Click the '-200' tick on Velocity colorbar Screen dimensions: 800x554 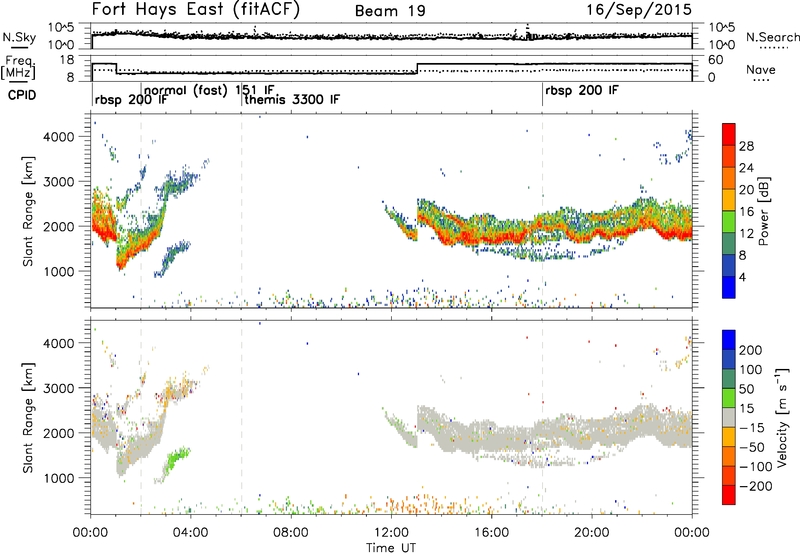click(756, 486)
